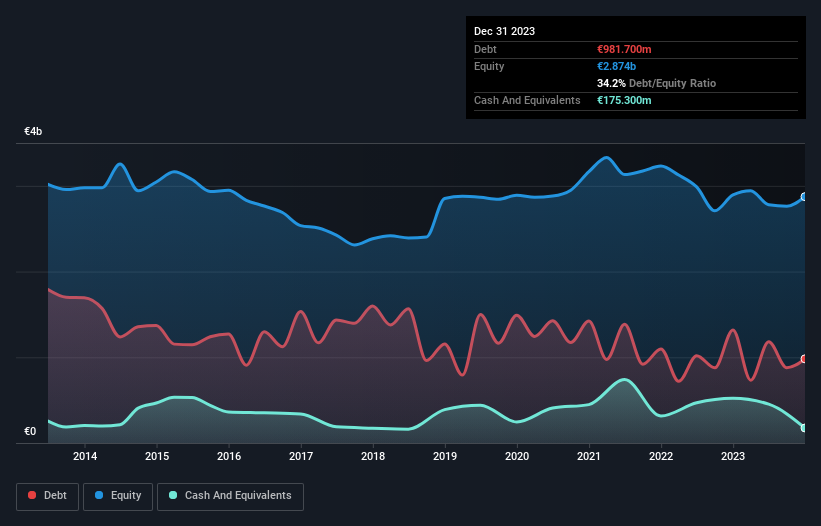Click the 2021 x-axis label

pyautogui.click(x=589, y=456)
